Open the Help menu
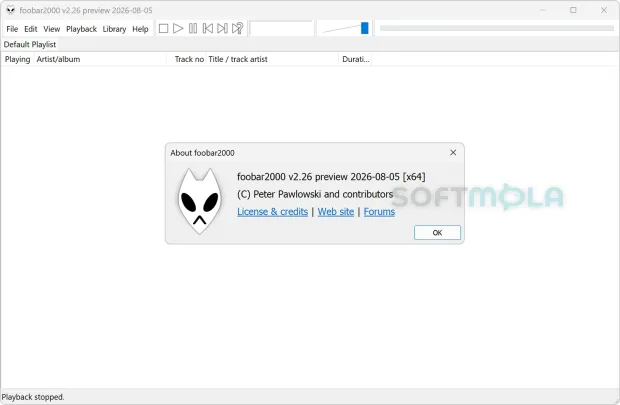The height and width of the screenshot is (405, 620). click(140, 29)
